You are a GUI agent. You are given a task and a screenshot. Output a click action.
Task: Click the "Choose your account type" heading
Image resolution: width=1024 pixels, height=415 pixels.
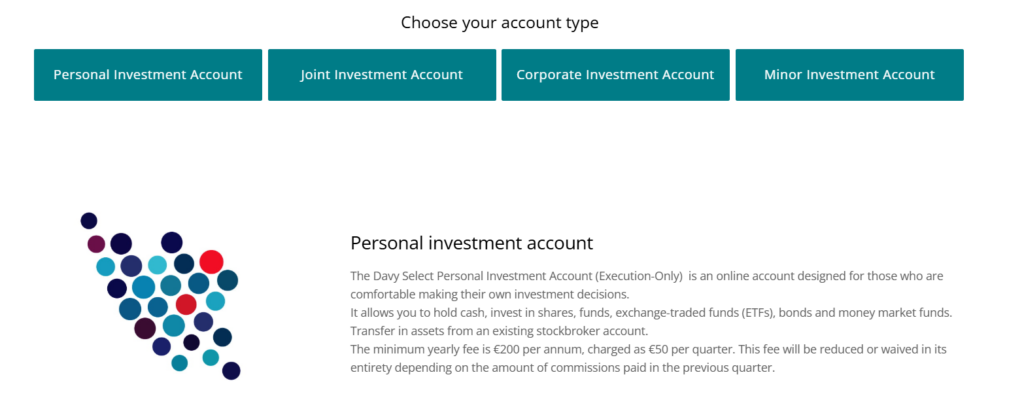click(x=500, y=22)
